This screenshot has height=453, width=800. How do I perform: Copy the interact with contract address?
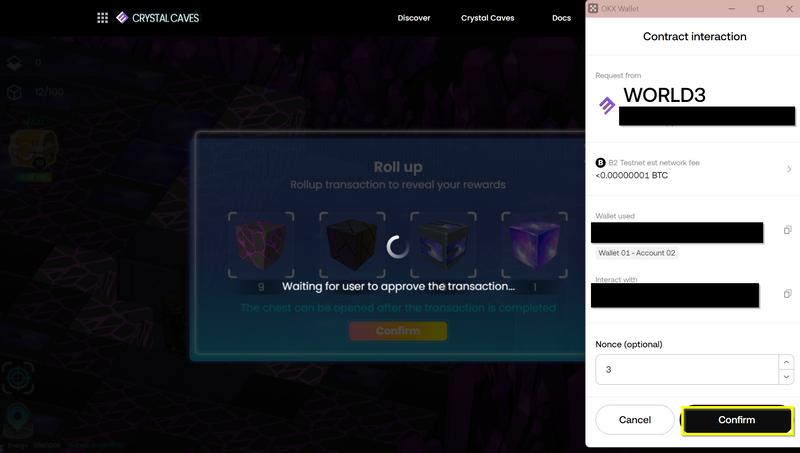tap(787, 294)
